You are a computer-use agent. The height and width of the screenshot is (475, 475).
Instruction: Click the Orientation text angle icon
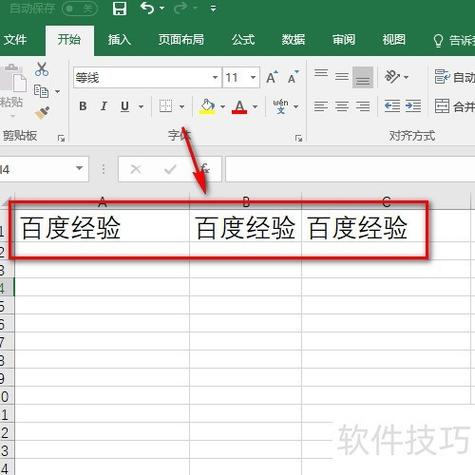392,77
